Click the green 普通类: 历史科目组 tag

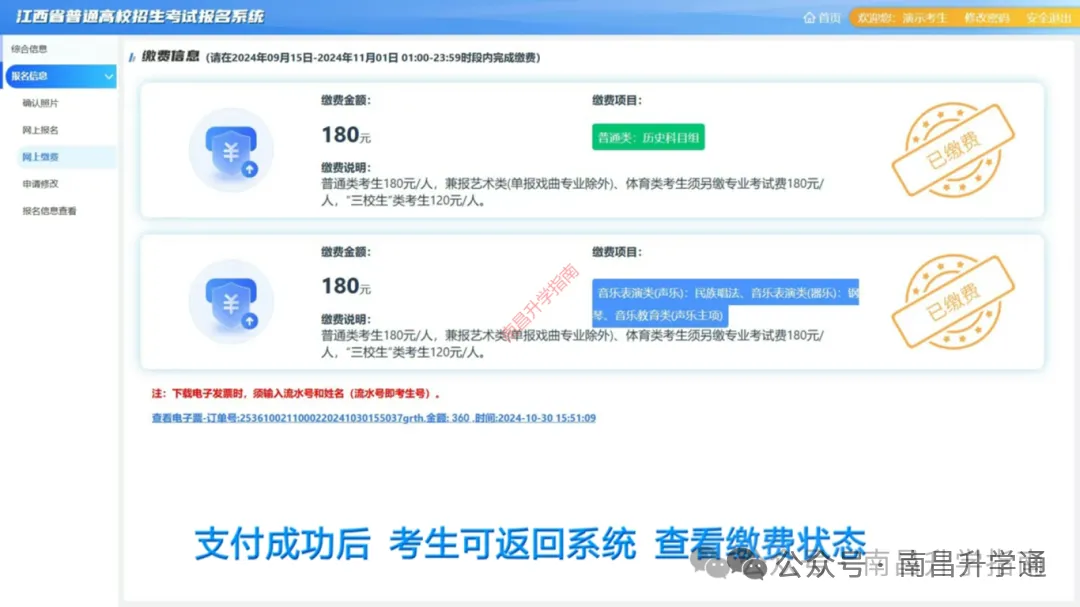pyautogui.click(x=648, y=137)
